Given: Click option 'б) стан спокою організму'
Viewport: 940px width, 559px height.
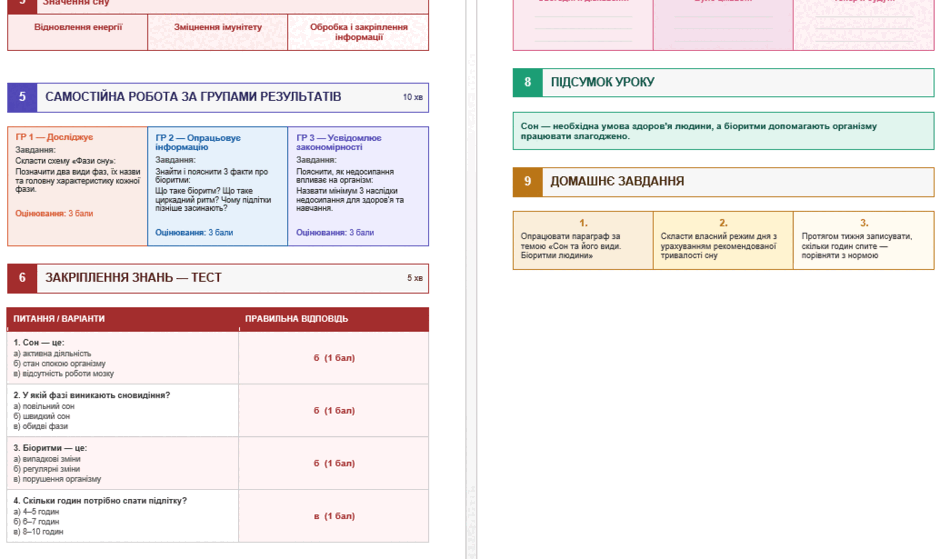Looking at the screenshot, I should [x=59, y=363].
